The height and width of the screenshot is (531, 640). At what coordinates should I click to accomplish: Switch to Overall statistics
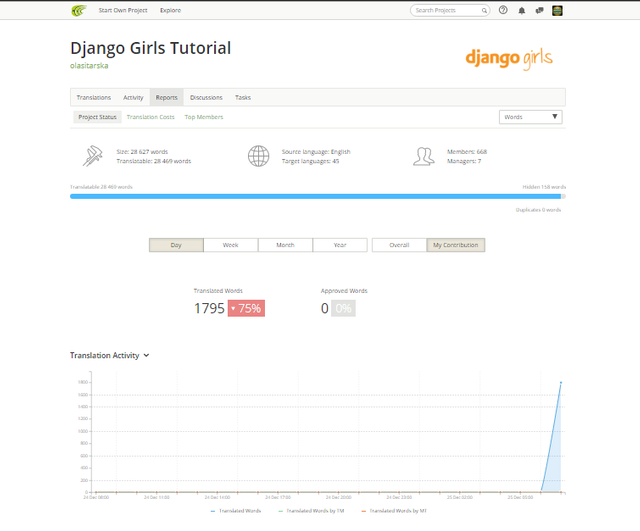[399, 245]
